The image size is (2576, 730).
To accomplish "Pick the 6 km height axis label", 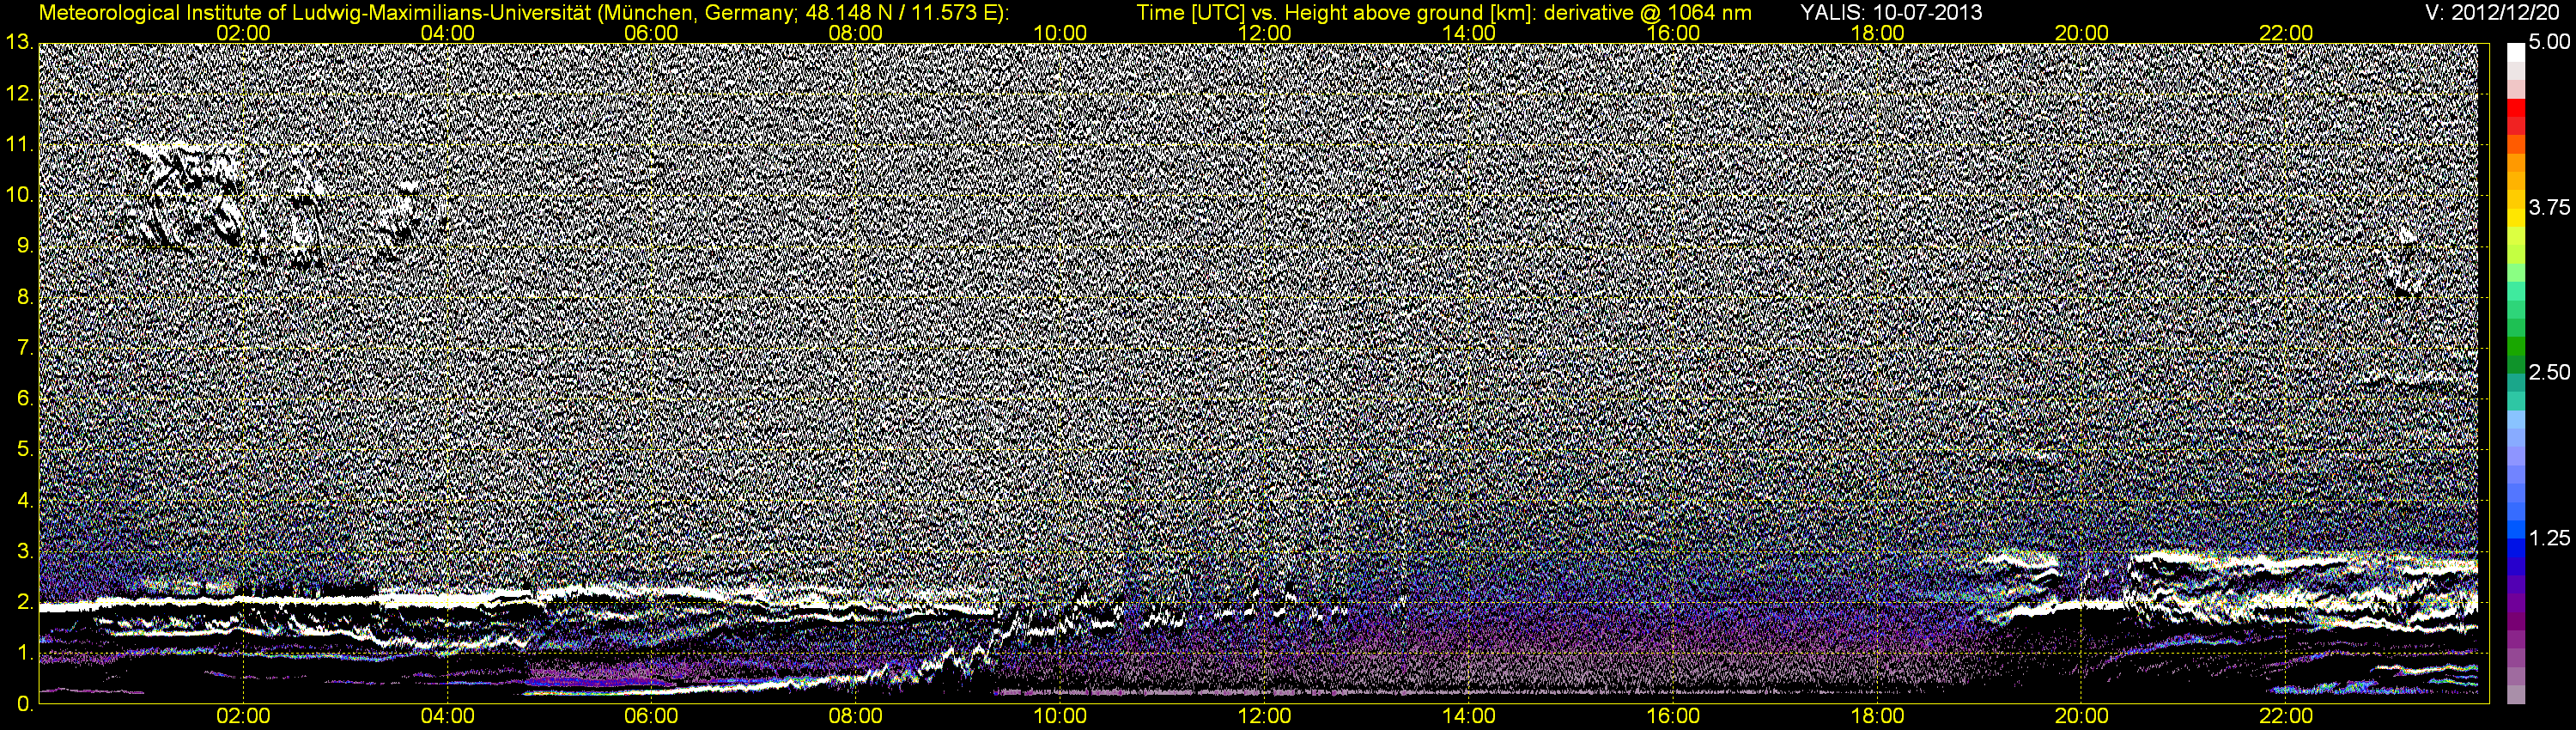I will point(25,399).
